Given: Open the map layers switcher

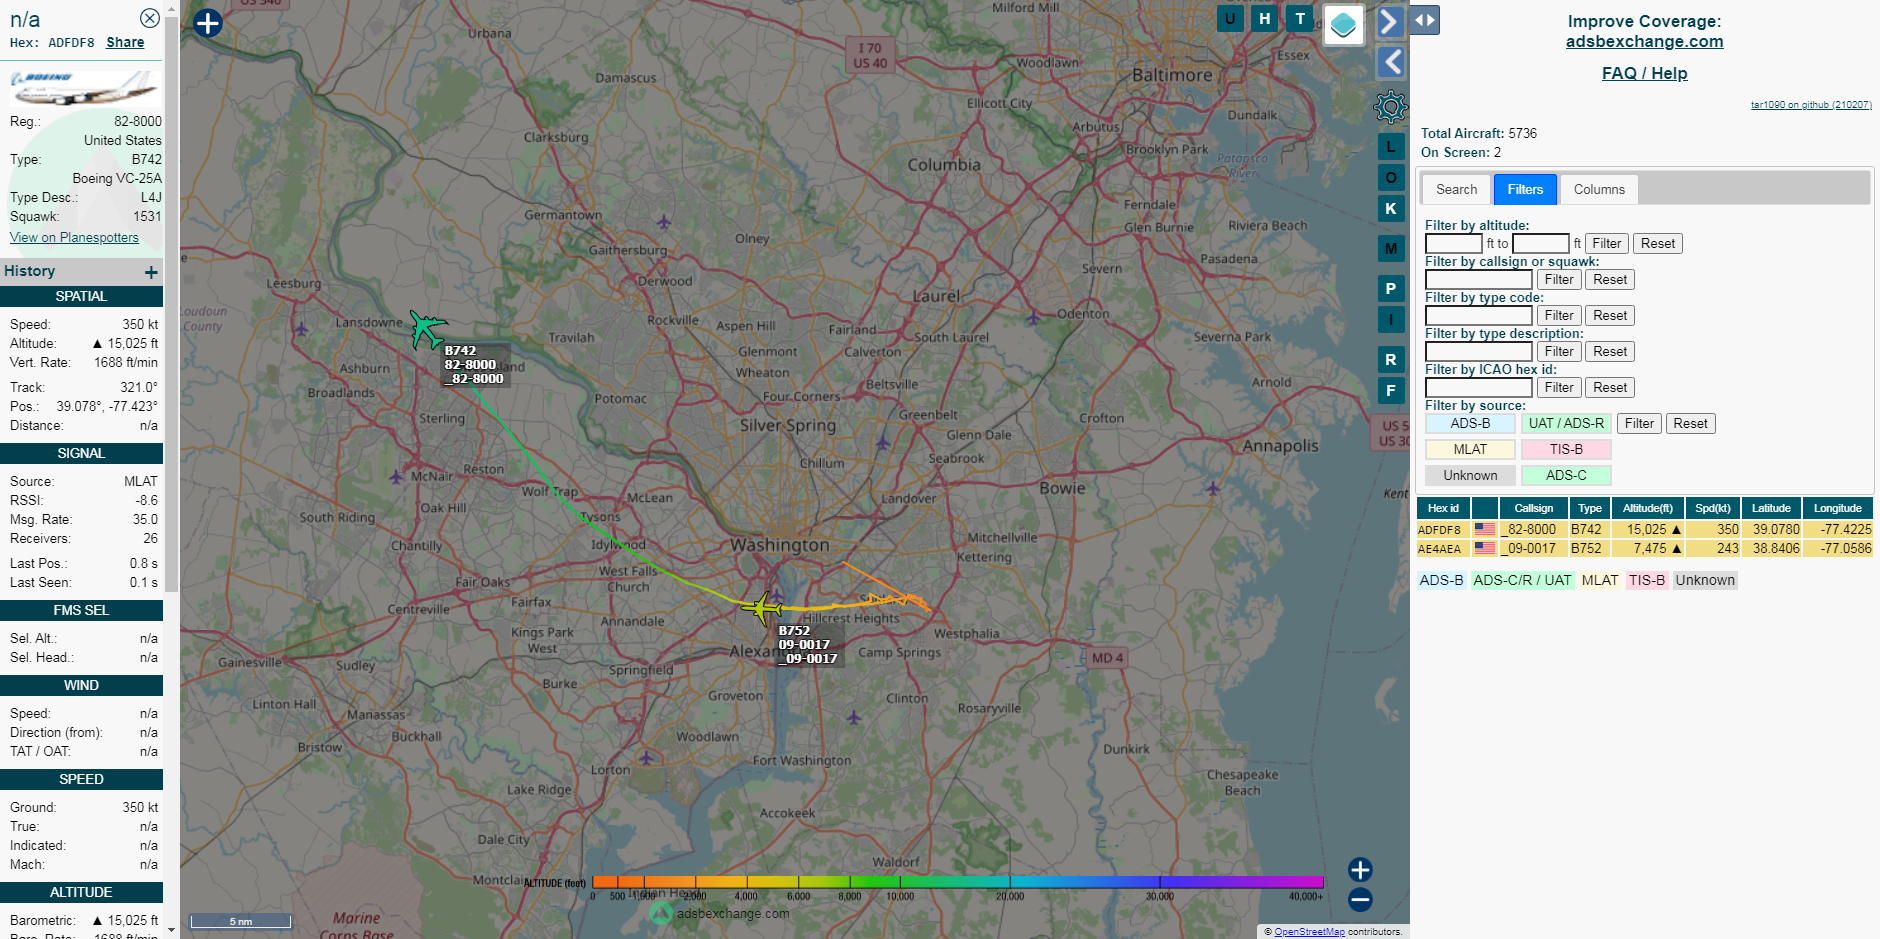Looking at the screenshot, I should [1344, 24].
